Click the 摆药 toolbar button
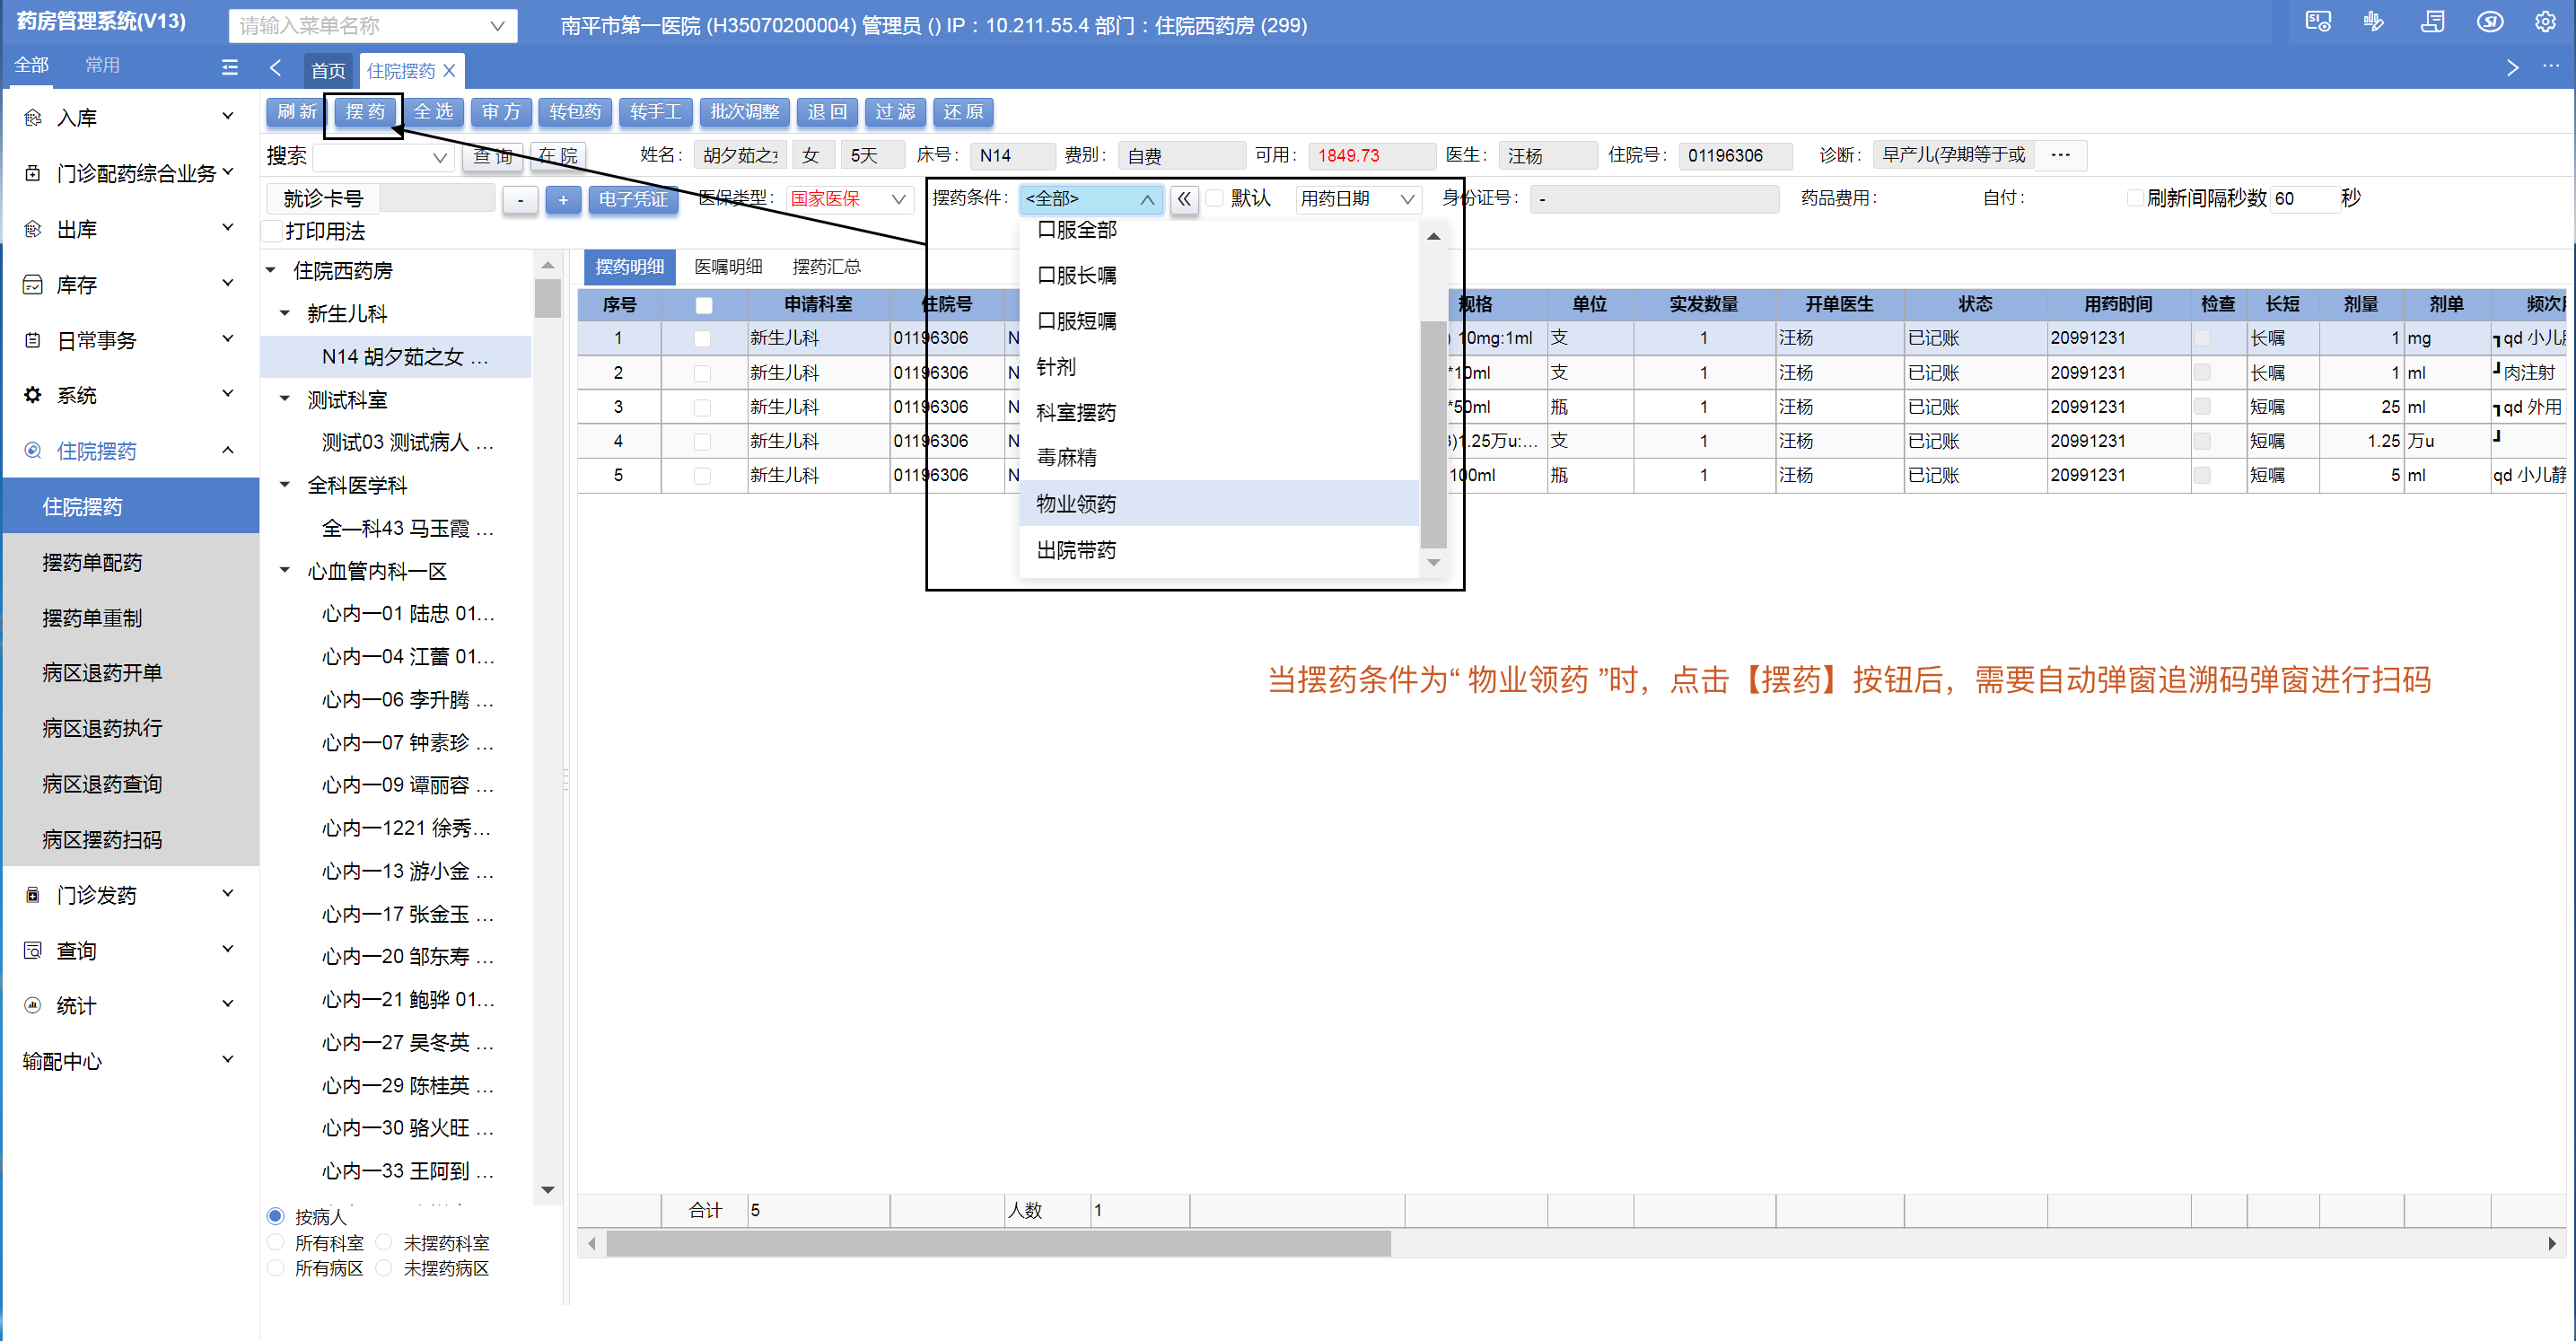This screenshot has width=2576, height=1341. pyautogui.click(x=365, y=112)
